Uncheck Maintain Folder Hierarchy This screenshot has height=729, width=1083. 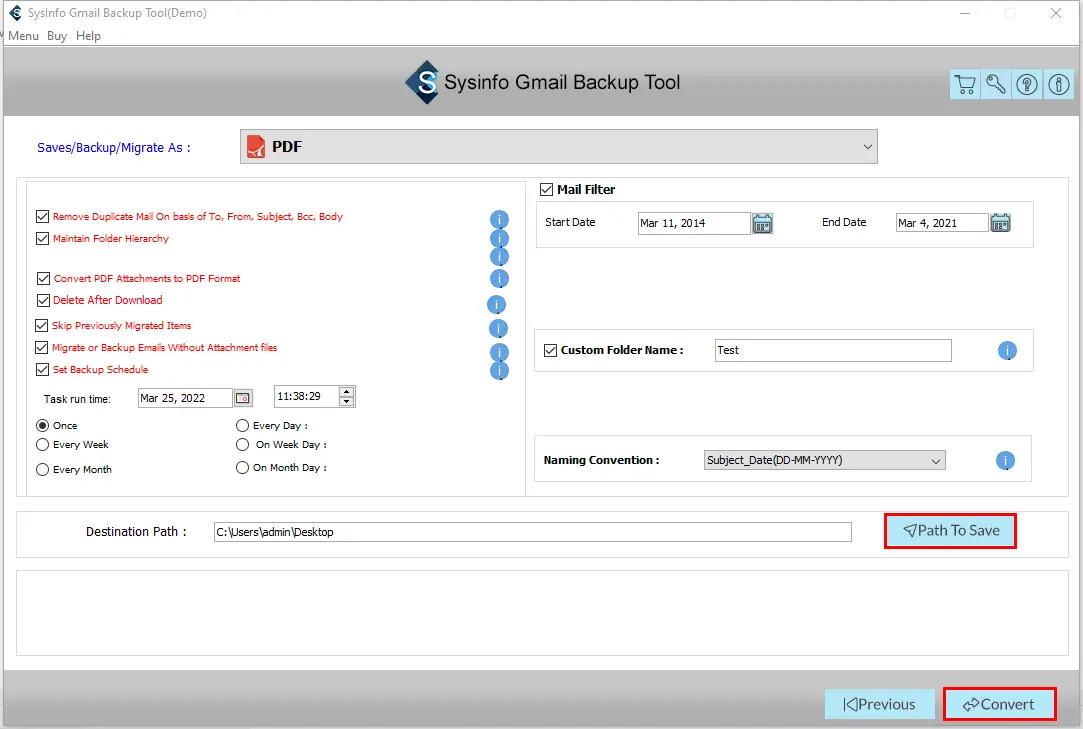42,238
